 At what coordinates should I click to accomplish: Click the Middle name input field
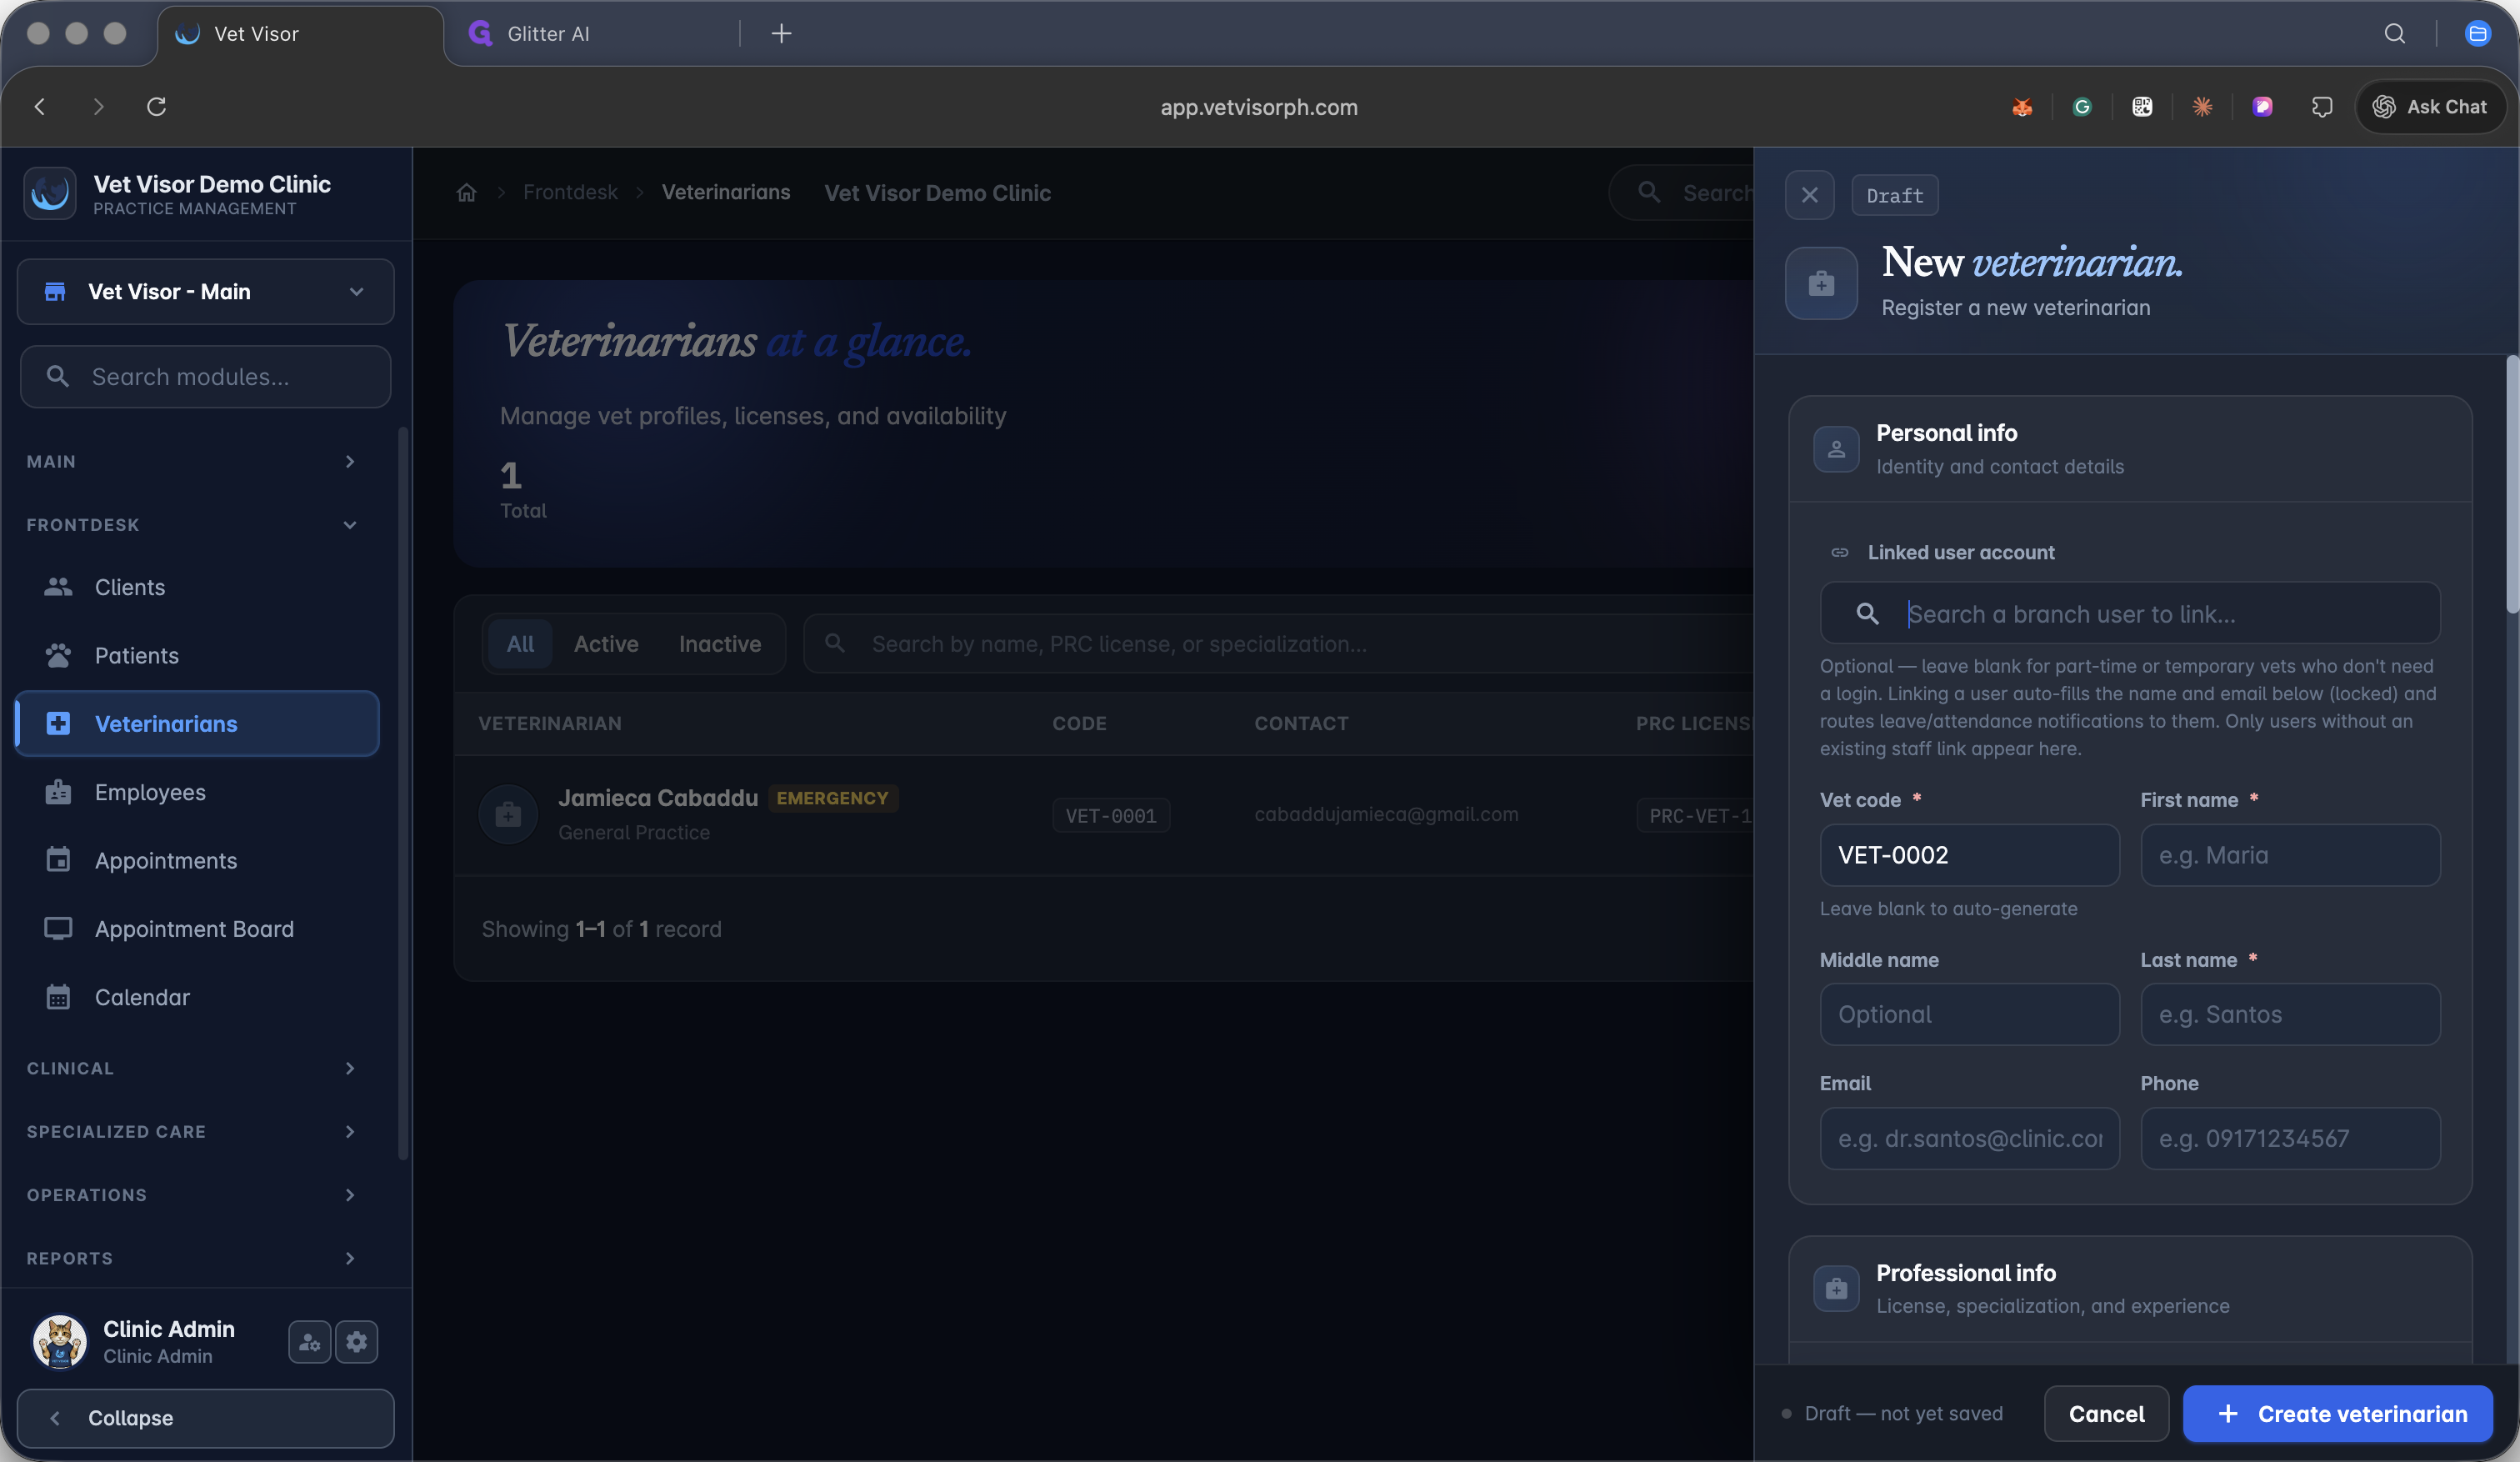tap(1969, 1014)
